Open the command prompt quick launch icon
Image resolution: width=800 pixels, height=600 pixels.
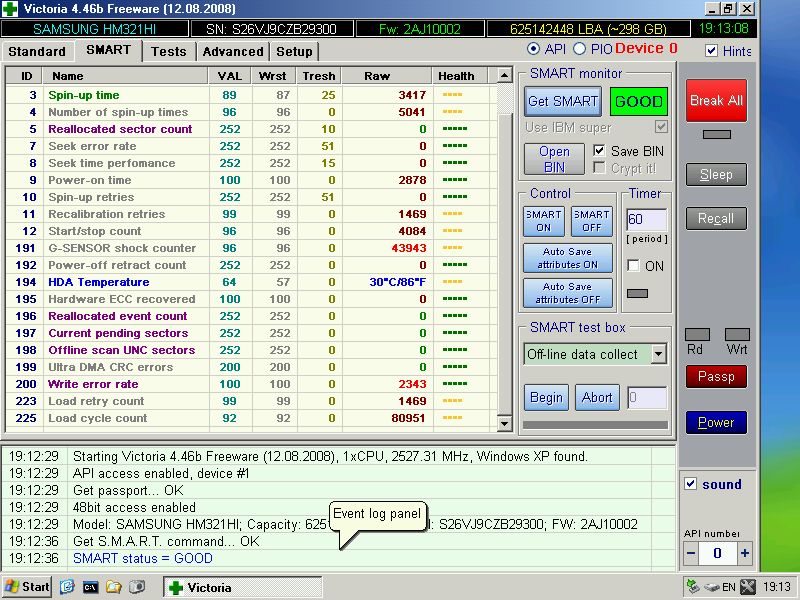click(x=90, y=587)
